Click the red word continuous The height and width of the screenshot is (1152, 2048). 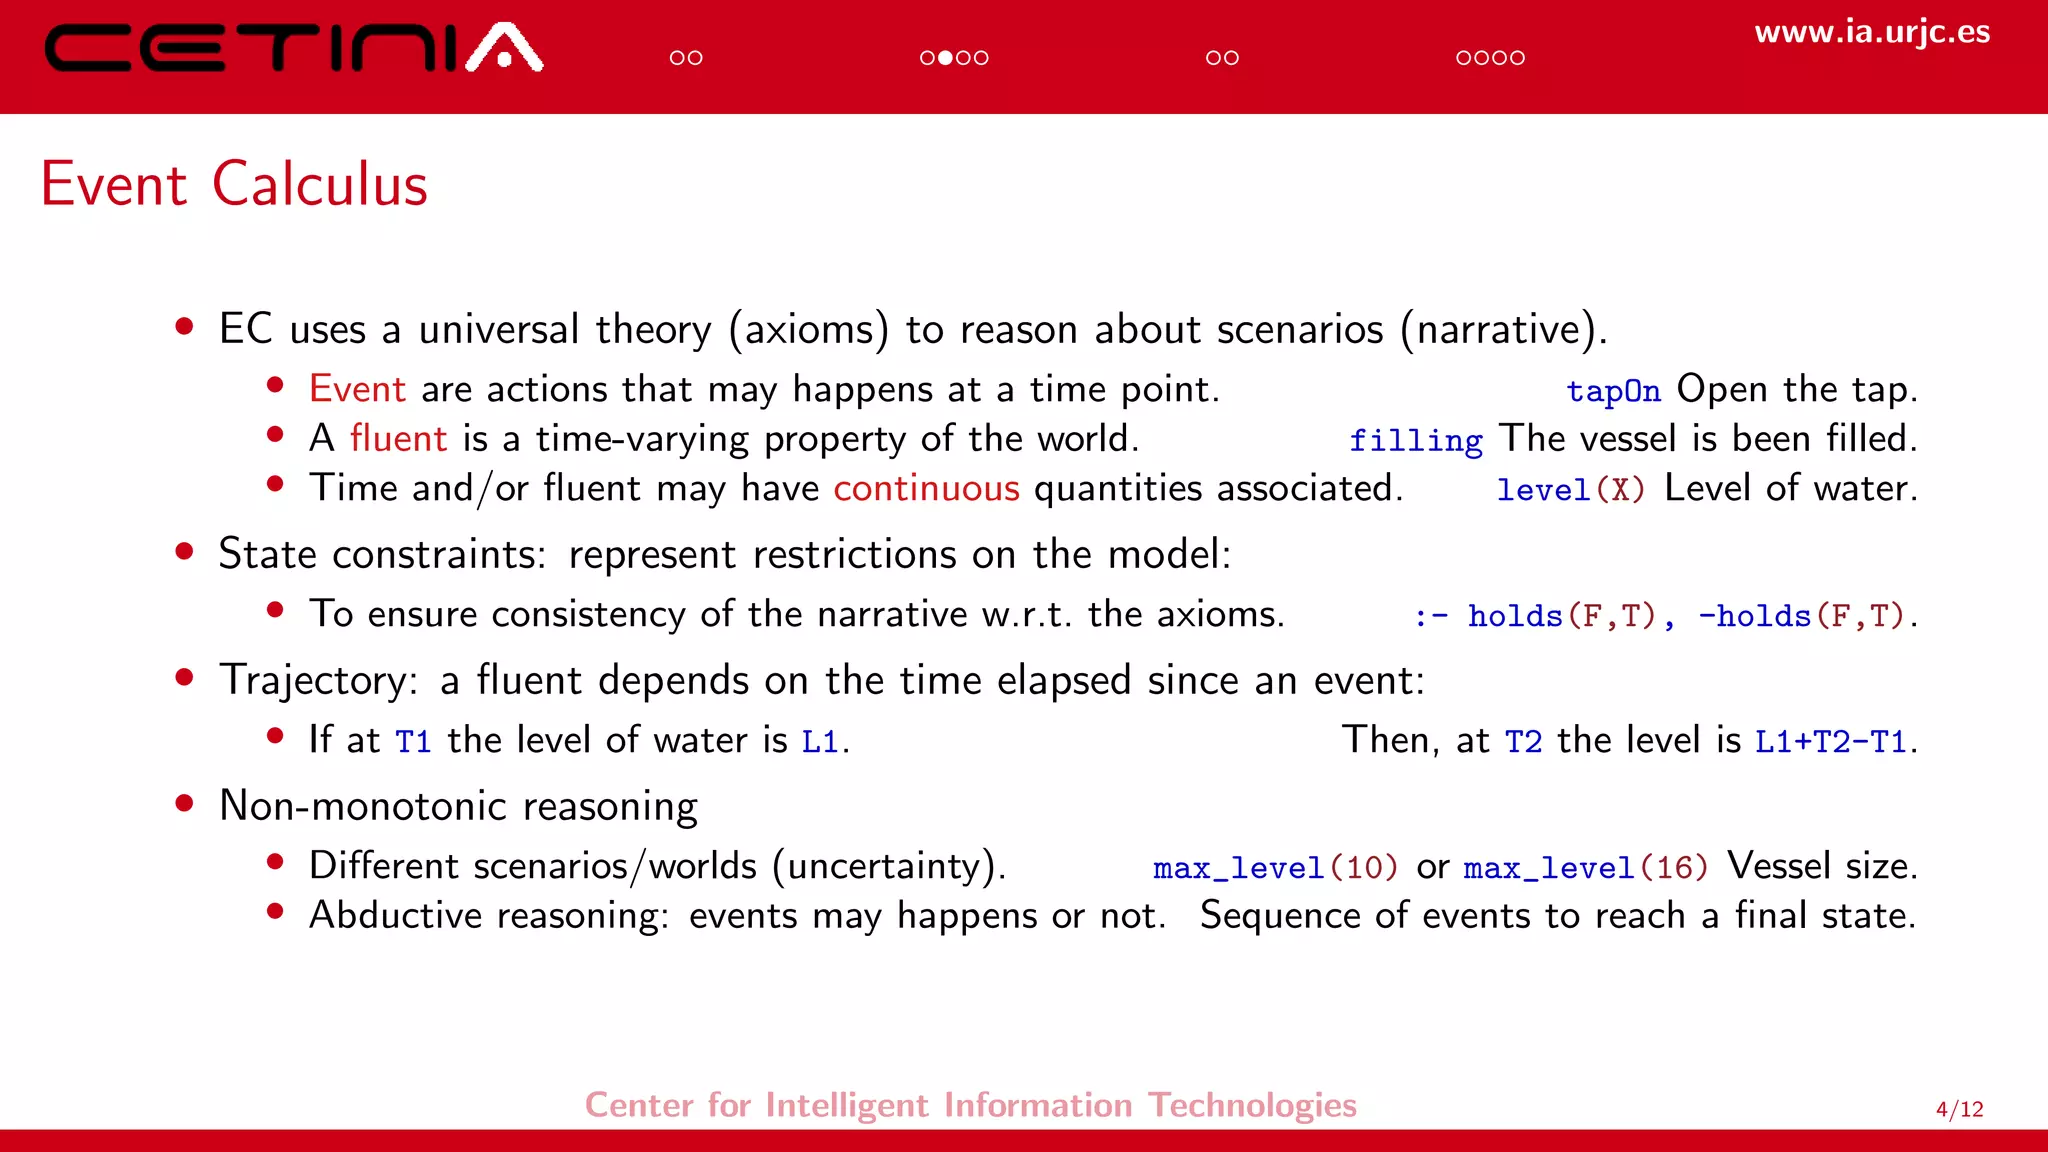point(926,488)
